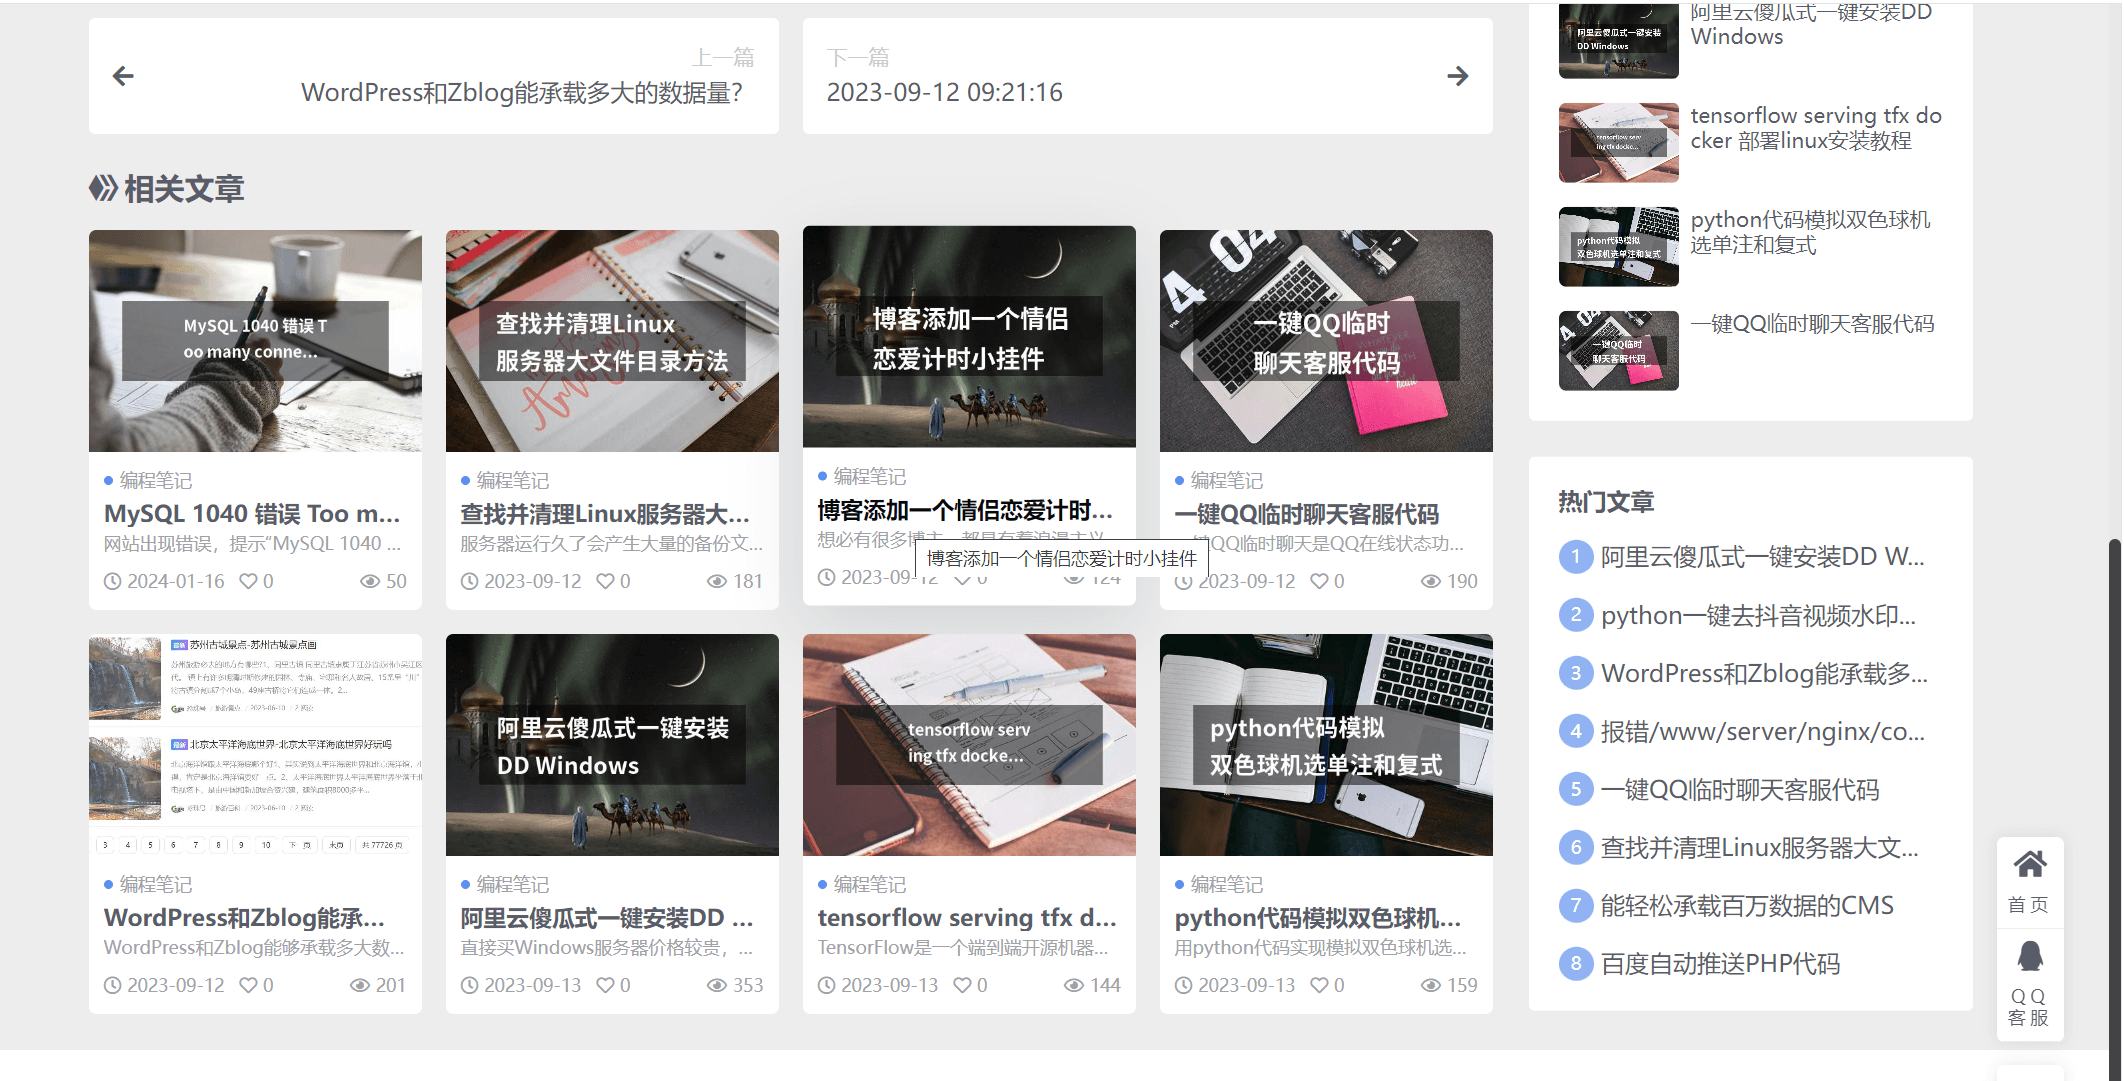2124x1081 pixels.
Task: Click sidebar thumbnail for tensorflow serving tfx docker
Action: [x=1618, y=143]
